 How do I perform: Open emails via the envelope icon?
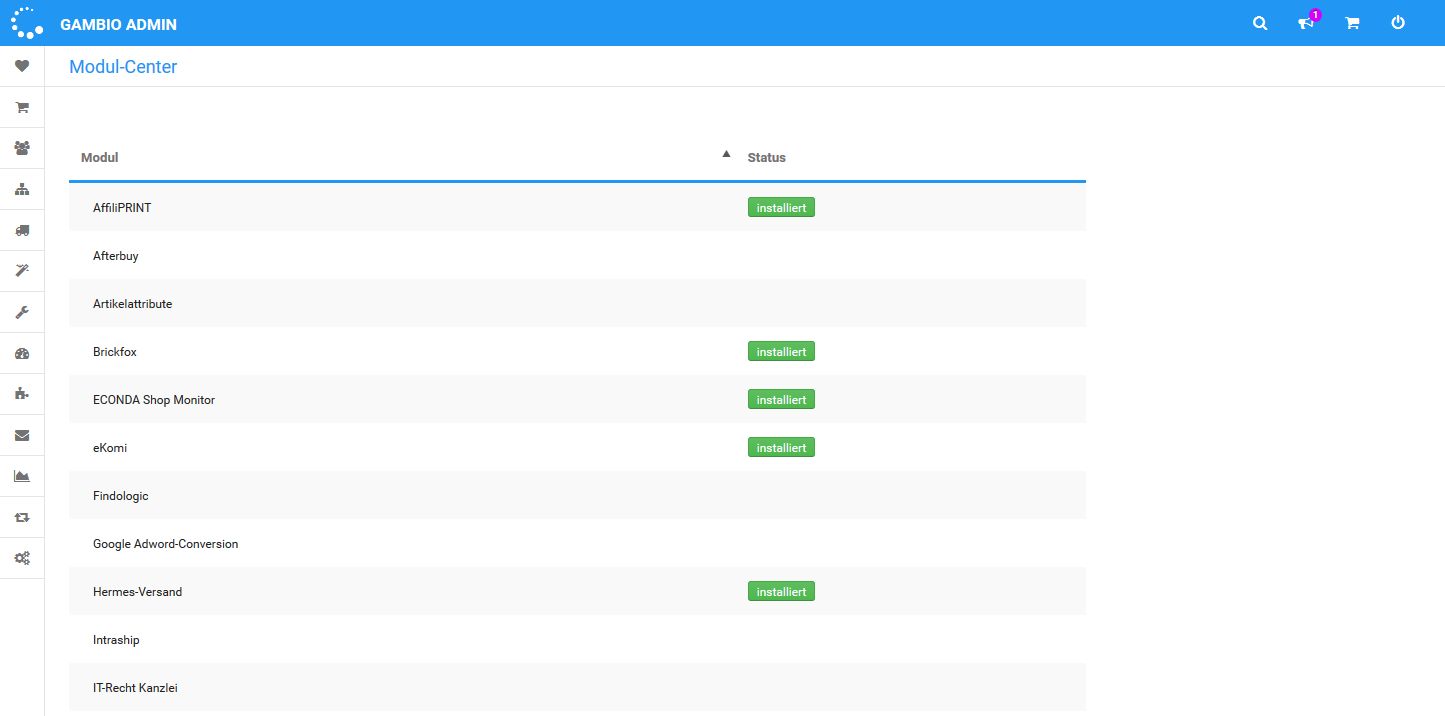pyautogui.click(x=22, y=435)
